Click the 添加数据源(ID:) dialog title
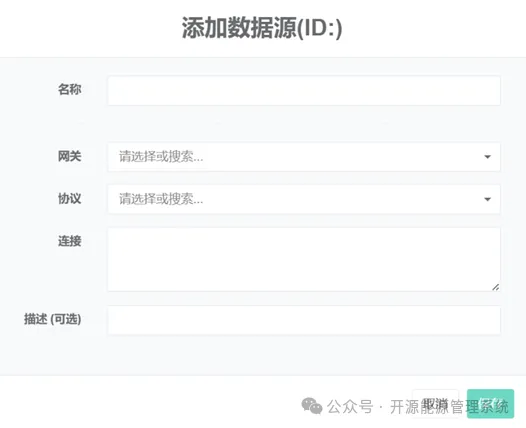 pyautogui.click(x=262, y=28)
